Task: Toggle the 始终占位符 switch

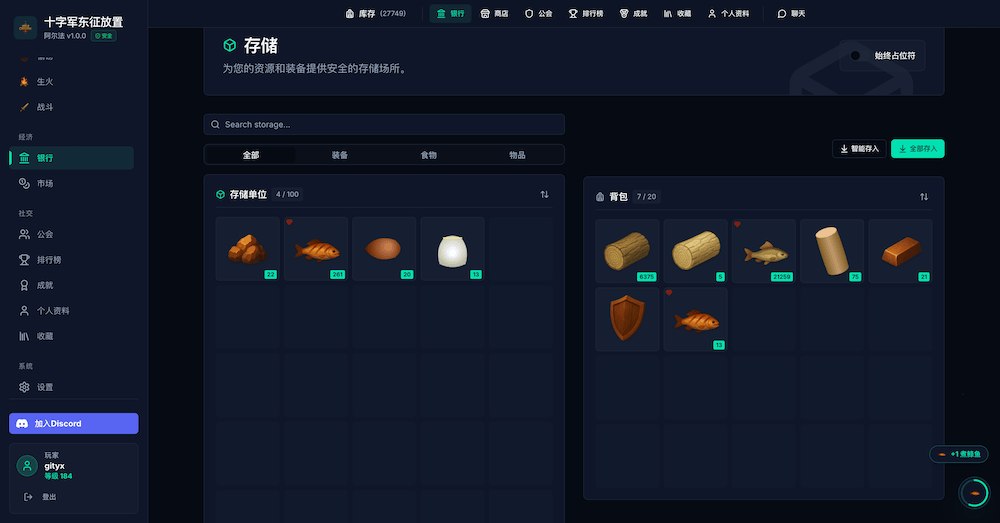Action: (x=856, y=56)
